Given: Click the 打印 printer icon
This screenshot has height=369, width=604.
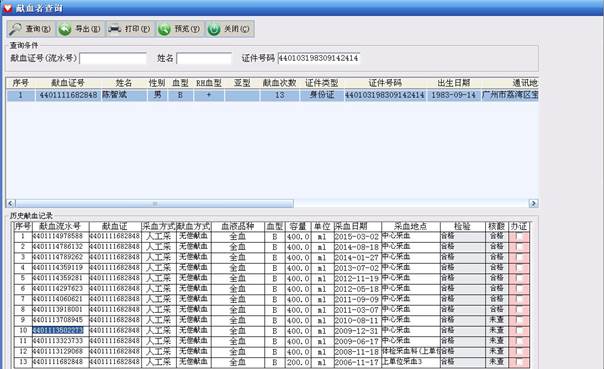Looking at the screenshot, I should [115, 29].
